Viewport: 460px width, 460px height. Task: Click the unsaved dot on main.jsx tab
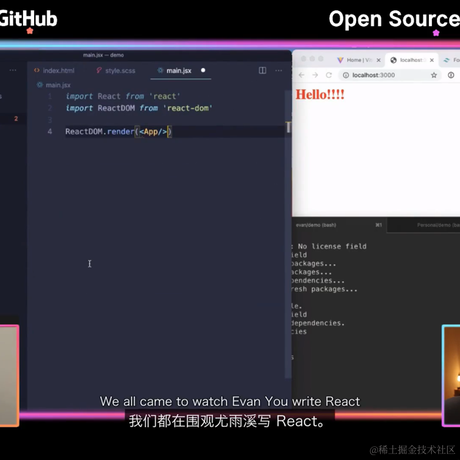coord(203,70)
